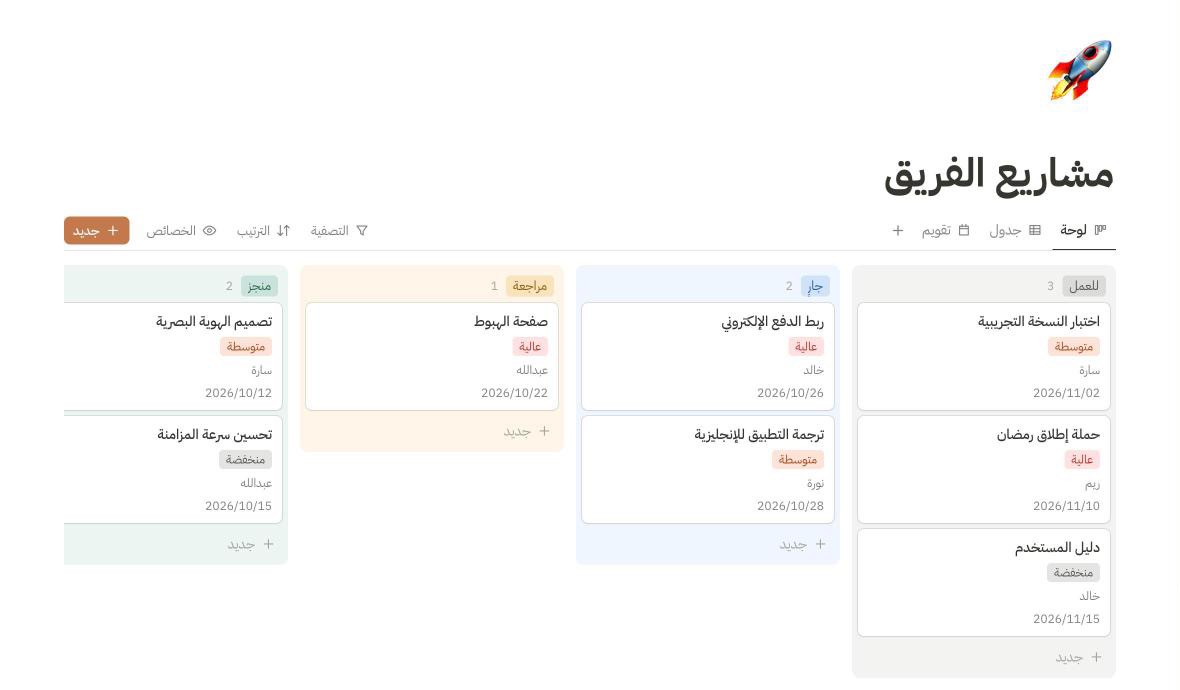This screenshot has width=1180, height=690.
Task: Add a new view with the plus icon
Action: 898,230
